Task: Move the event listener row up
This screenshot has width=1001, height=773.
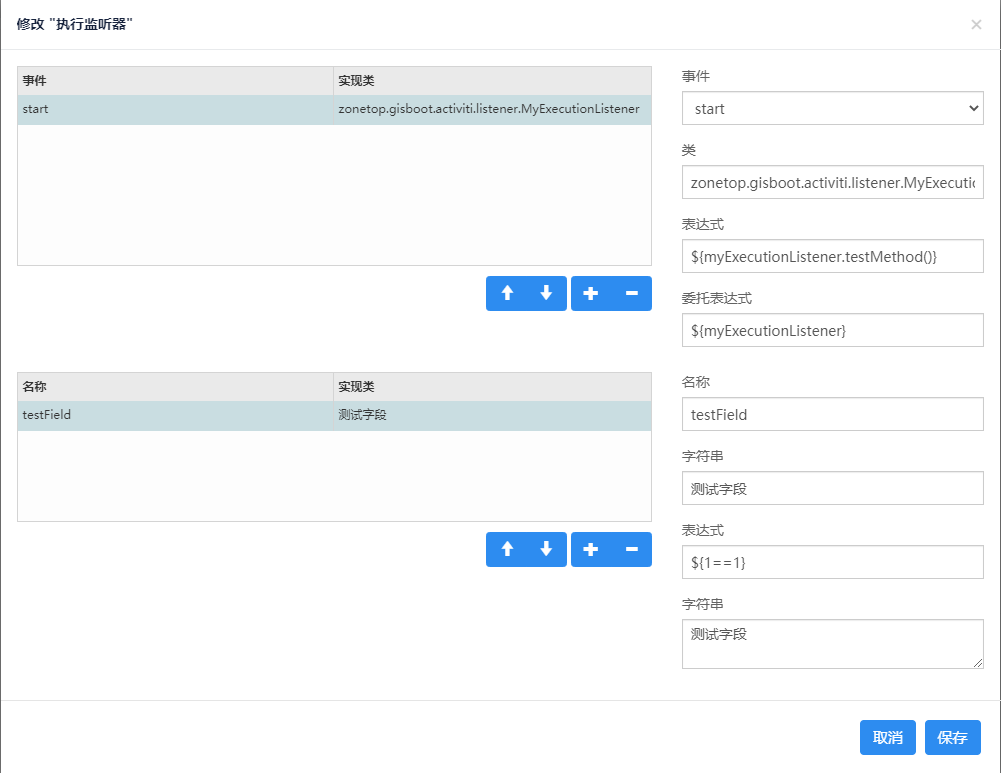Action: pyautogui.click(x=507, y=293)
